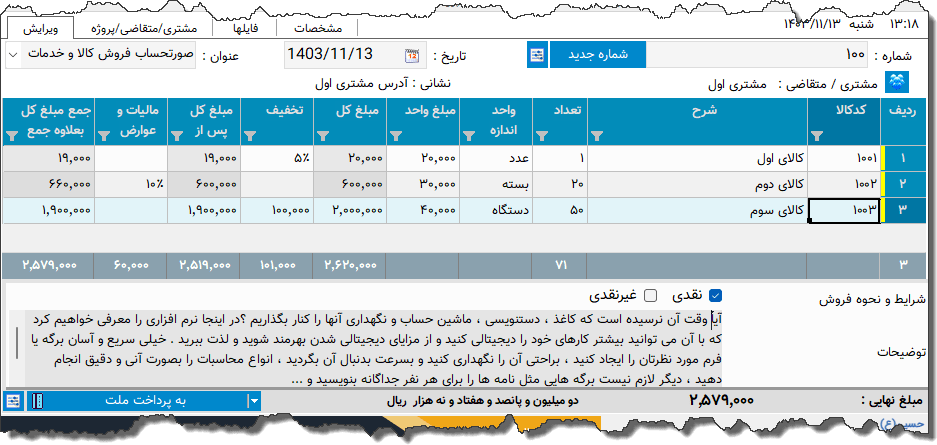This screenshot has width=937, height=445.
Task: Open filter on مالیات و عوارض column
Action: (104, 137)
